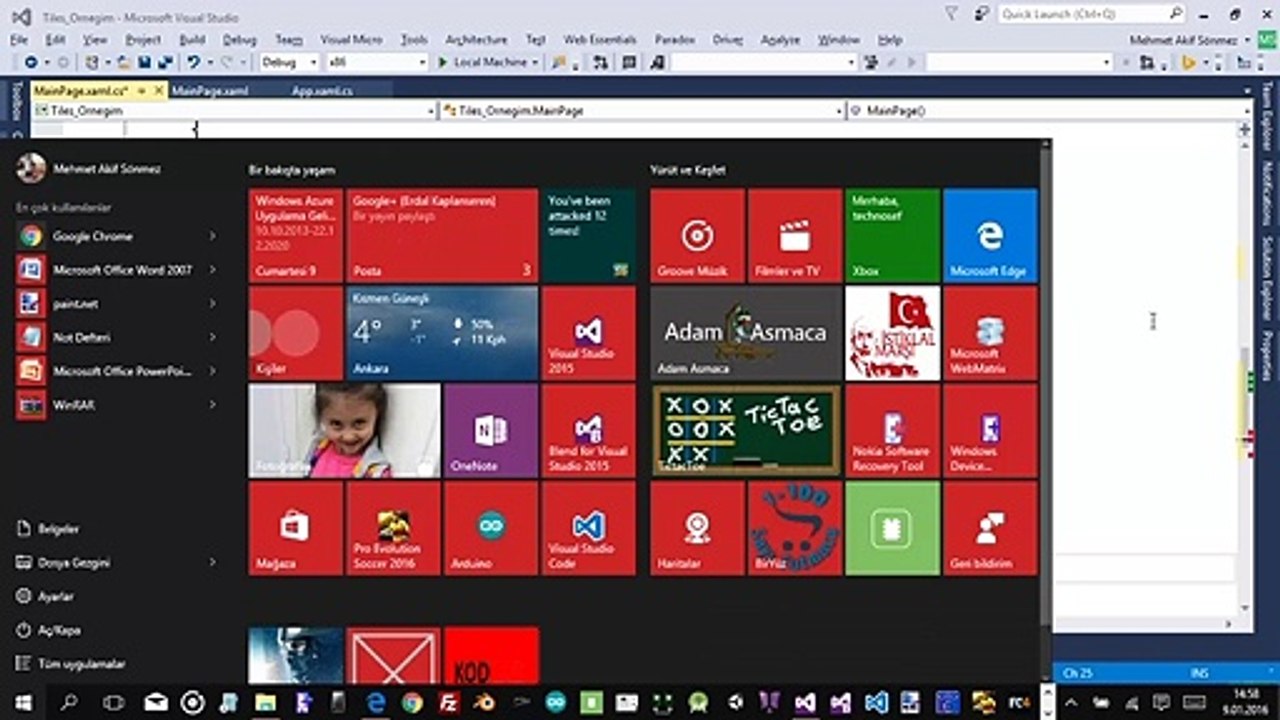Open the Tiles_Ornegim.MainPage class dropdown
Image resolution: width=1280 pixels, height=720 pixels.
(642, 111)
